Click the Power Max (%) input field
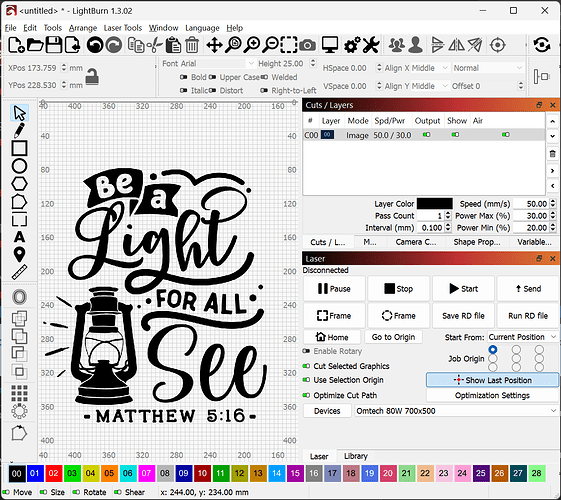Image resolution: width=561 pixels, height=500 pixels. (x=532, y=216)
